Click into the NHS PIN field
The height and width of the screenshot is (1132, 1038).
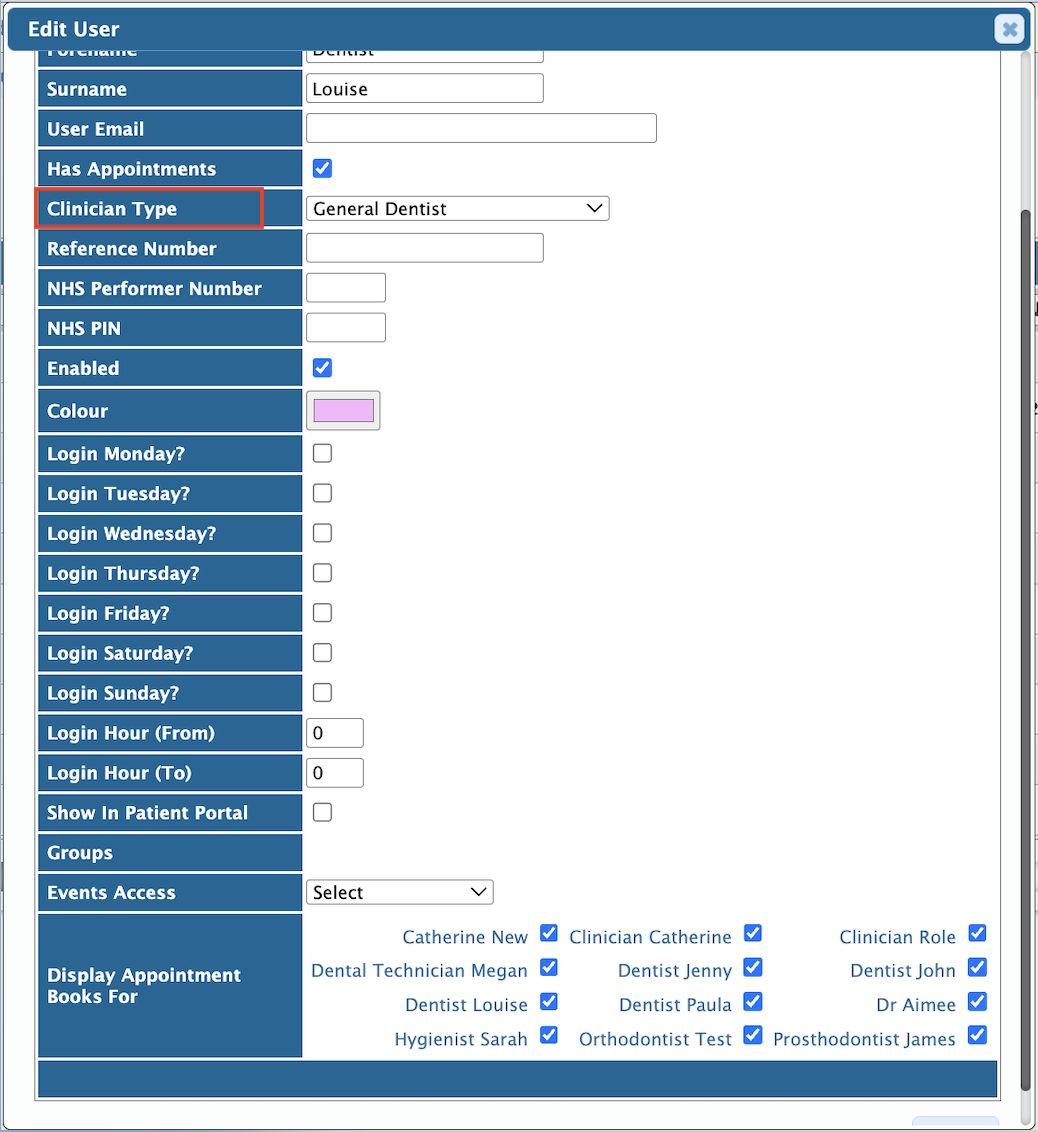pyautogui.click(x=346, y=327)
